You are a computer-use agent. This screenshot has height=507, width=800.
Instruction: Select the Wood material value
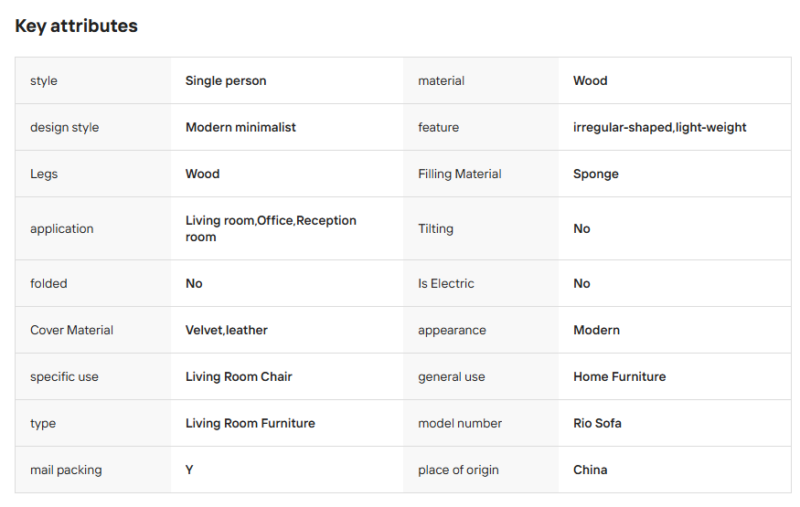click(590, 81)
